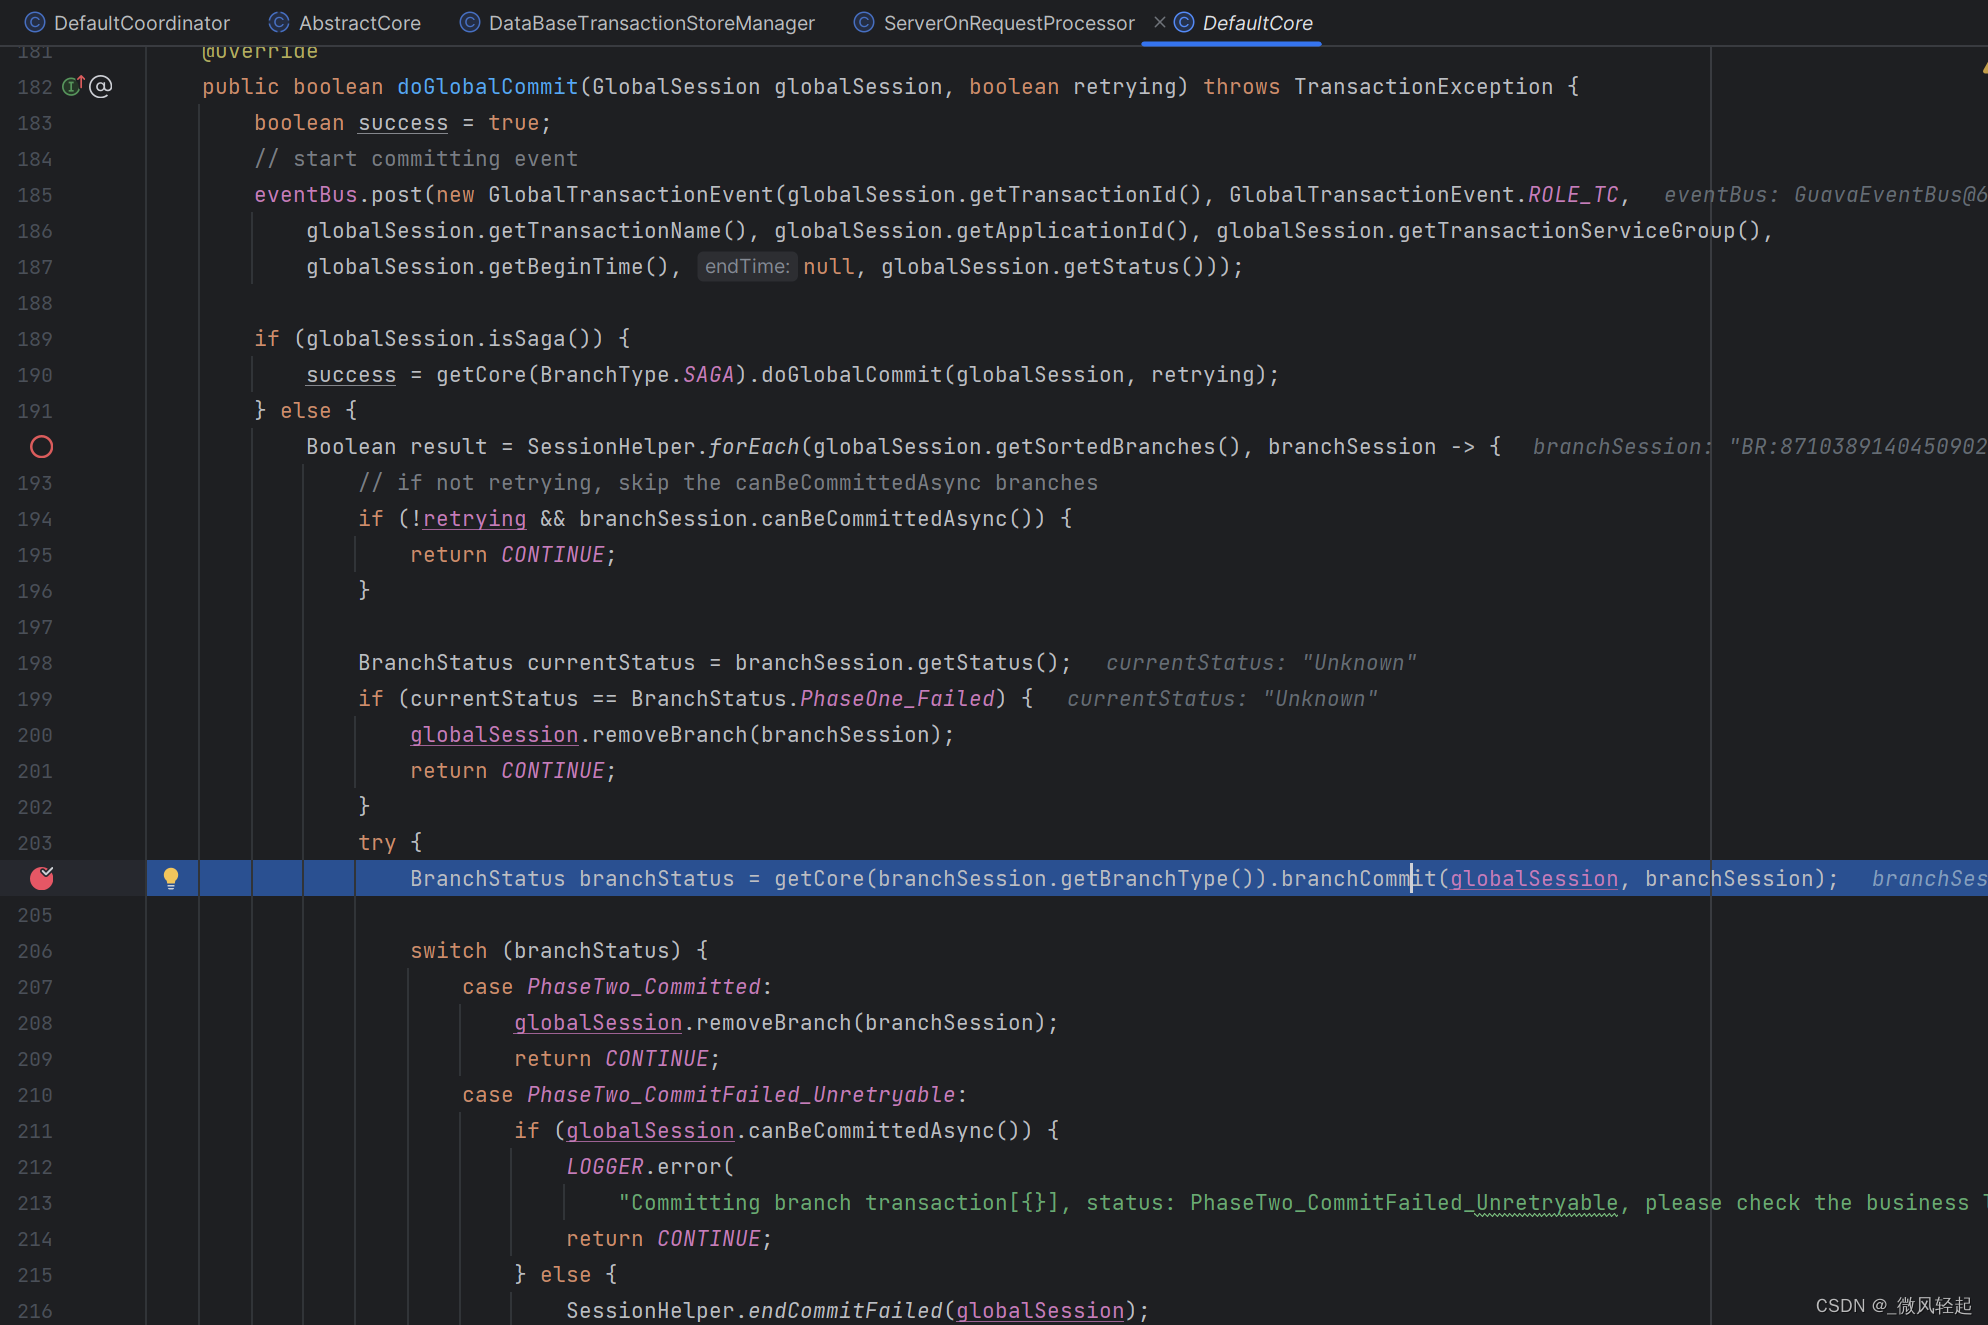Open the DataBaseTransactionStoreManager tab
The width and height of the screenshot is (1988, 1325).
click(x=637, y=22)
